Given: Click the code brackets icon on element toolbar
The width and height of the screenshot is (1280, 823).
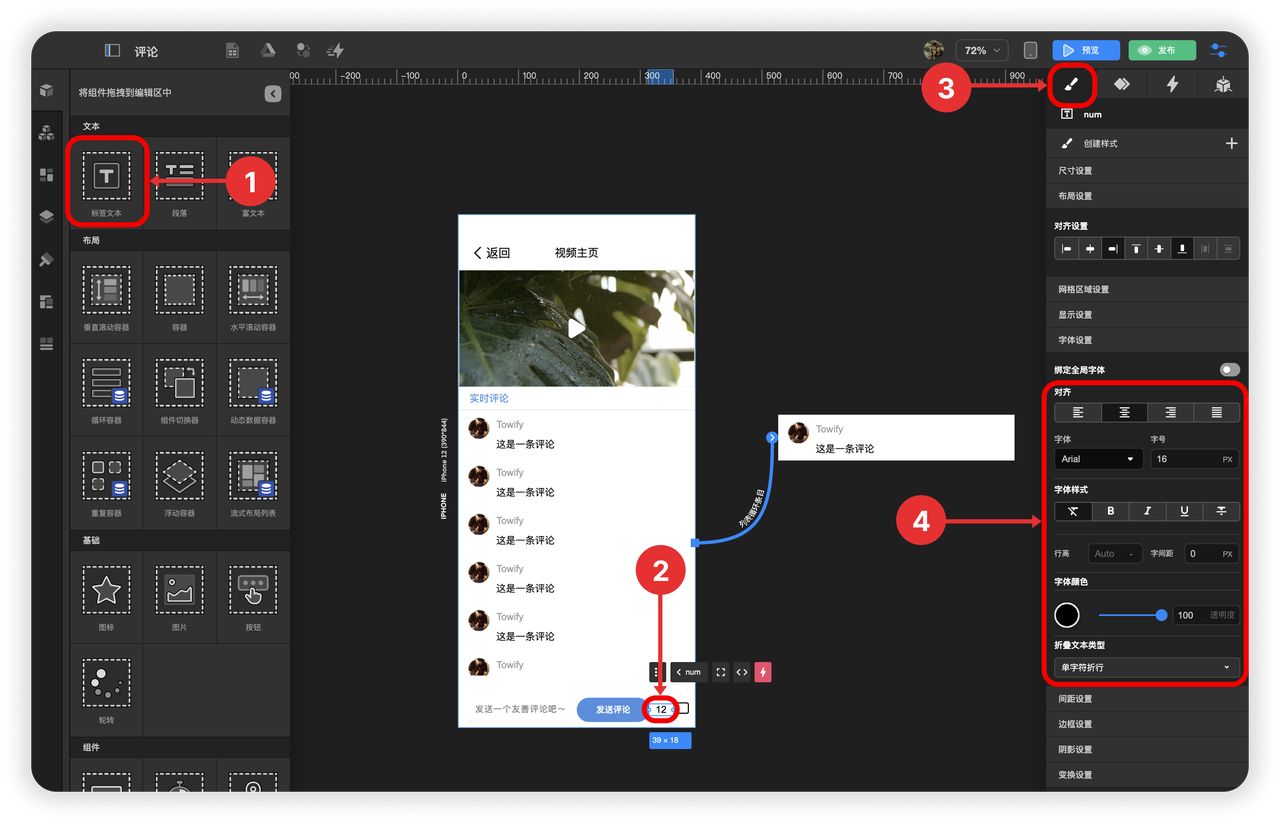Looking at the screenshot, I should click(x=742, y=672).
